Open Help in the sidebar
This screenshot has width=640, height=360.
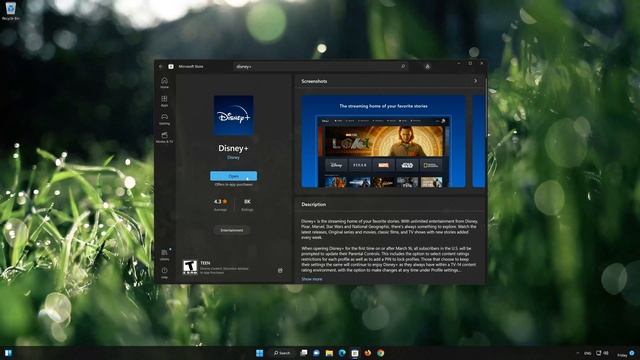(x=164, y=273)
